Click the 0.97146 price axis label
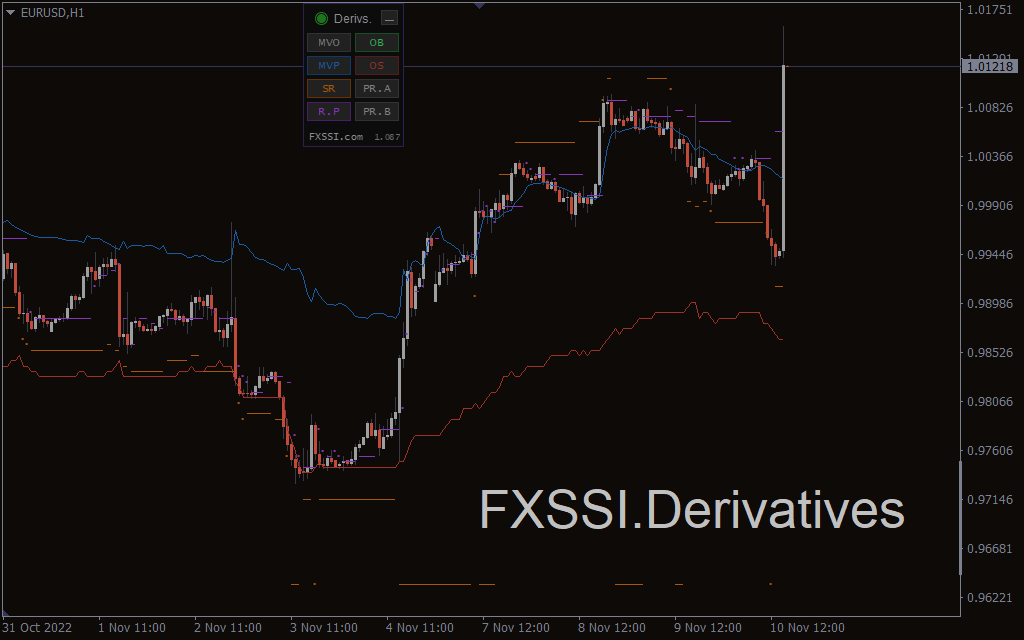The image size is (1024, 640). (x=990, y=499)
